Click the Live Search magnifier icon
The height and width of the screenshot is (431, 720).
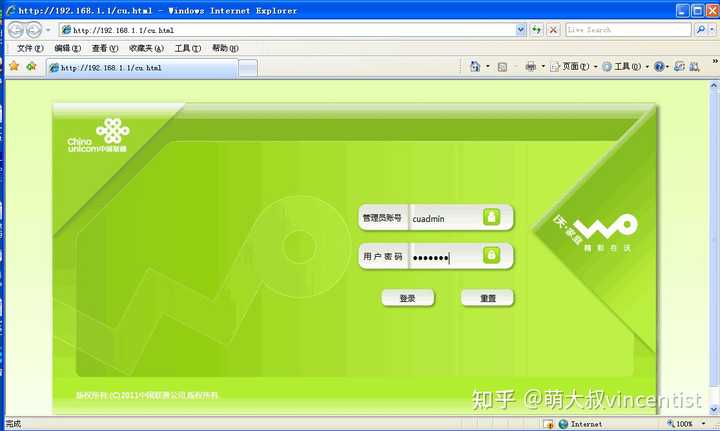pos(700,30)
